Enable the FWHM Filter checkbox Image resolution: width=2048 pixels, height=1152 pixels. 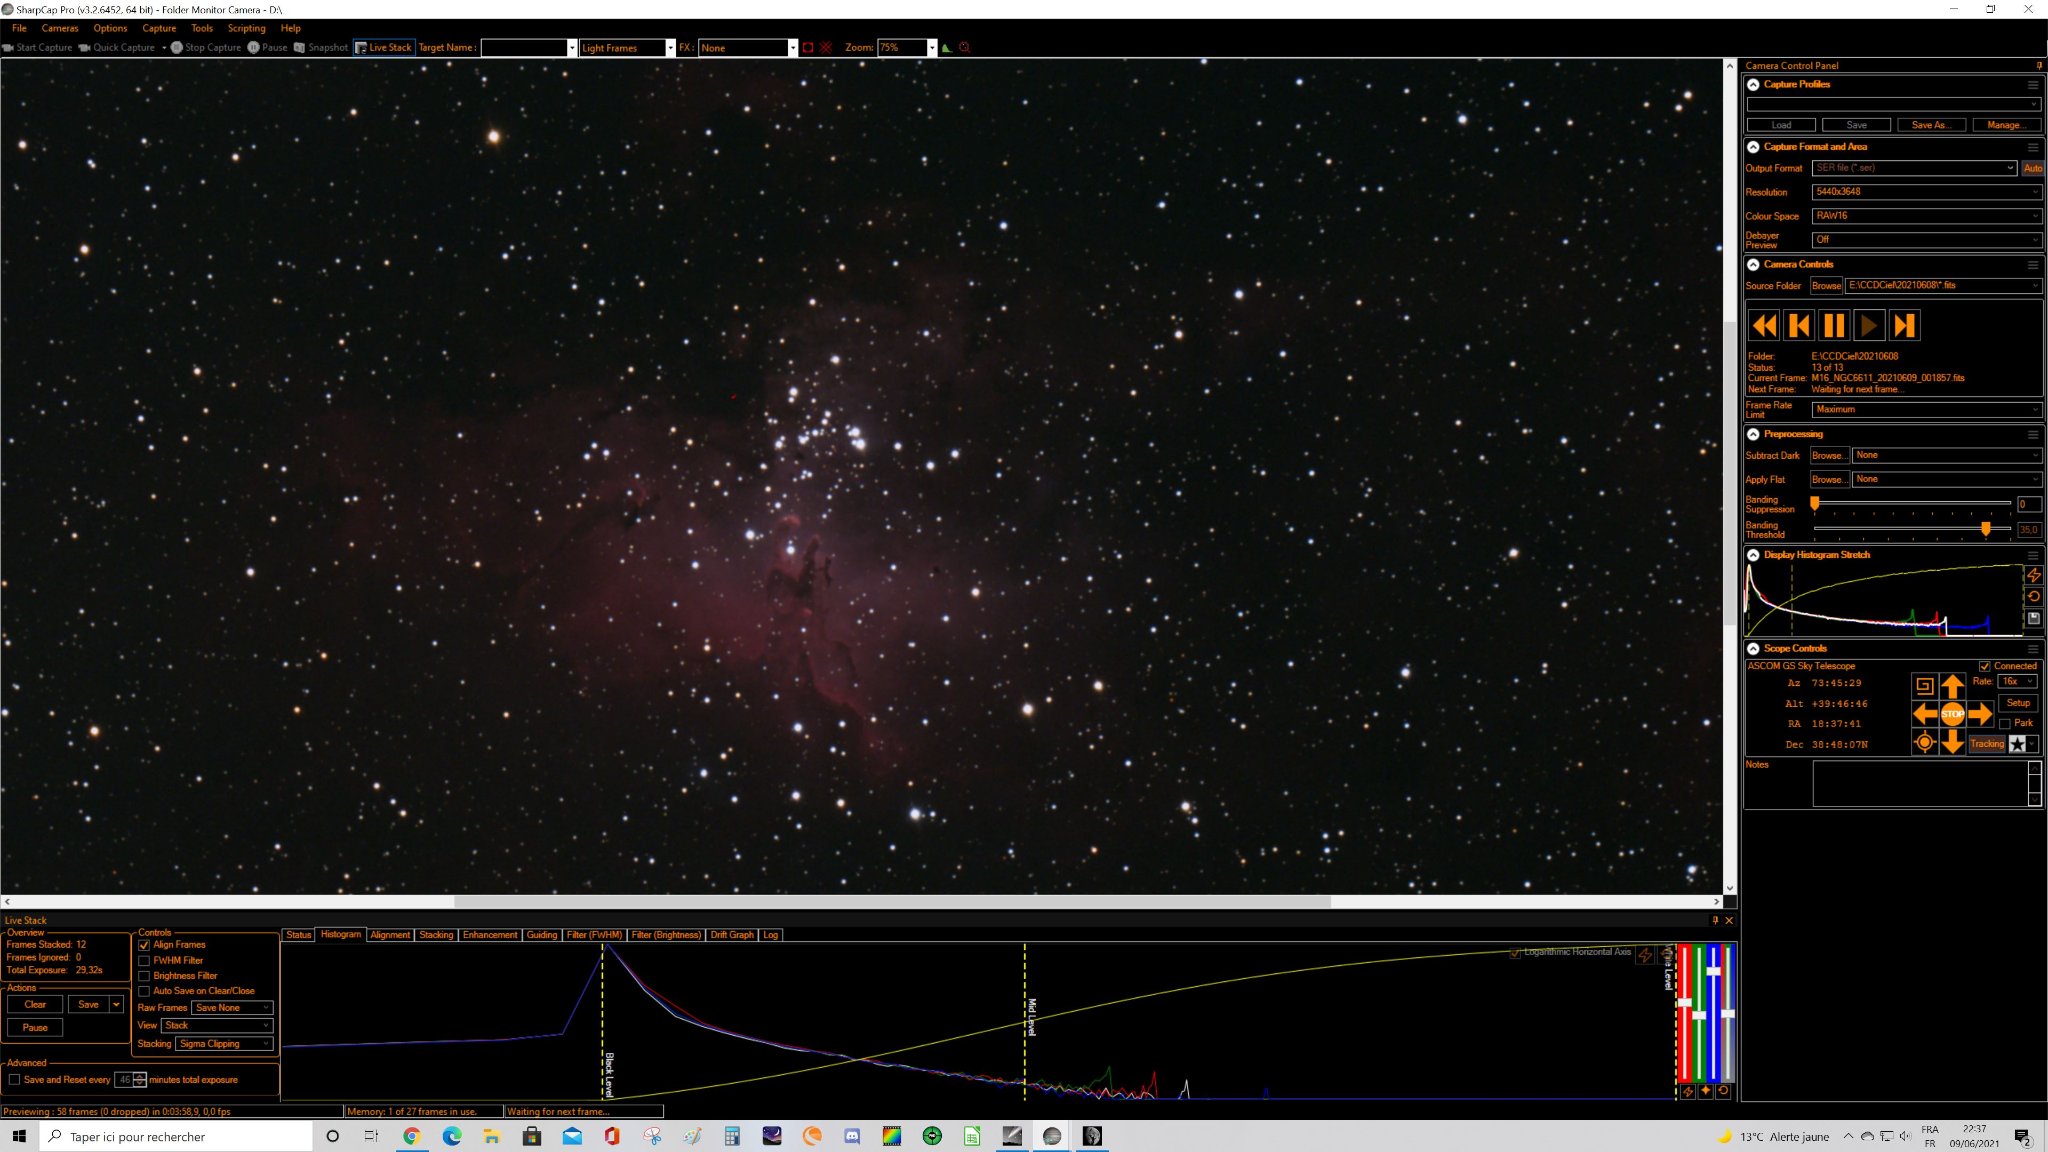144,960
